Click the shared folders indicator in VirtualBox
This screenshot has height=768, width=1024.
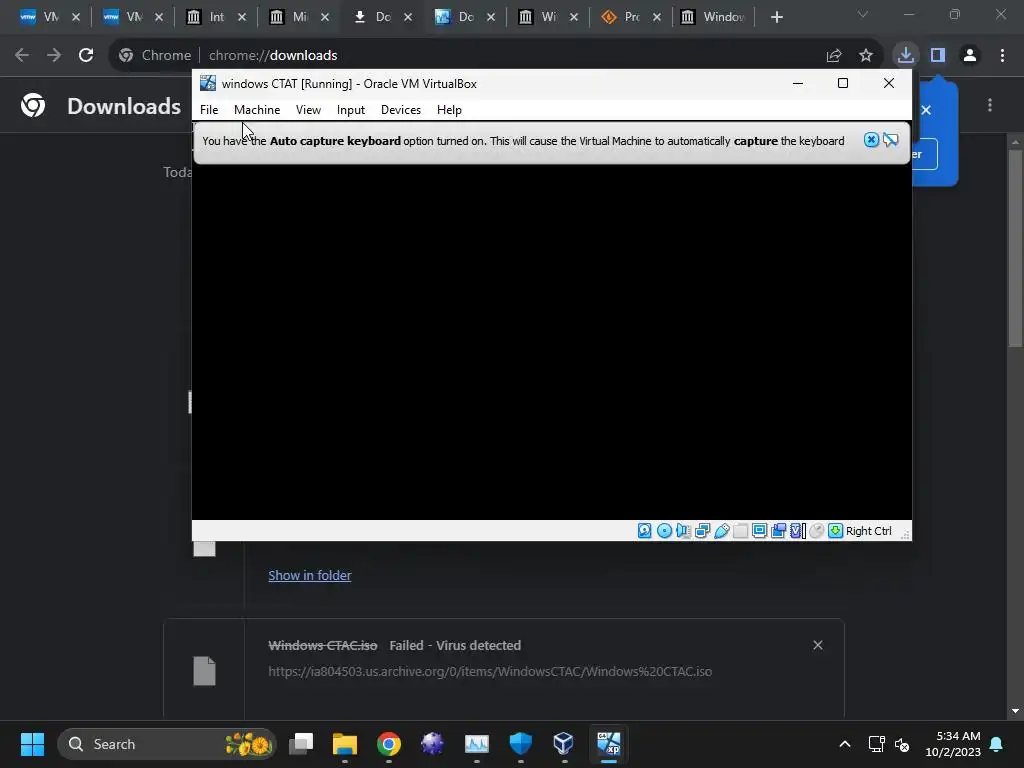point(741,531)
